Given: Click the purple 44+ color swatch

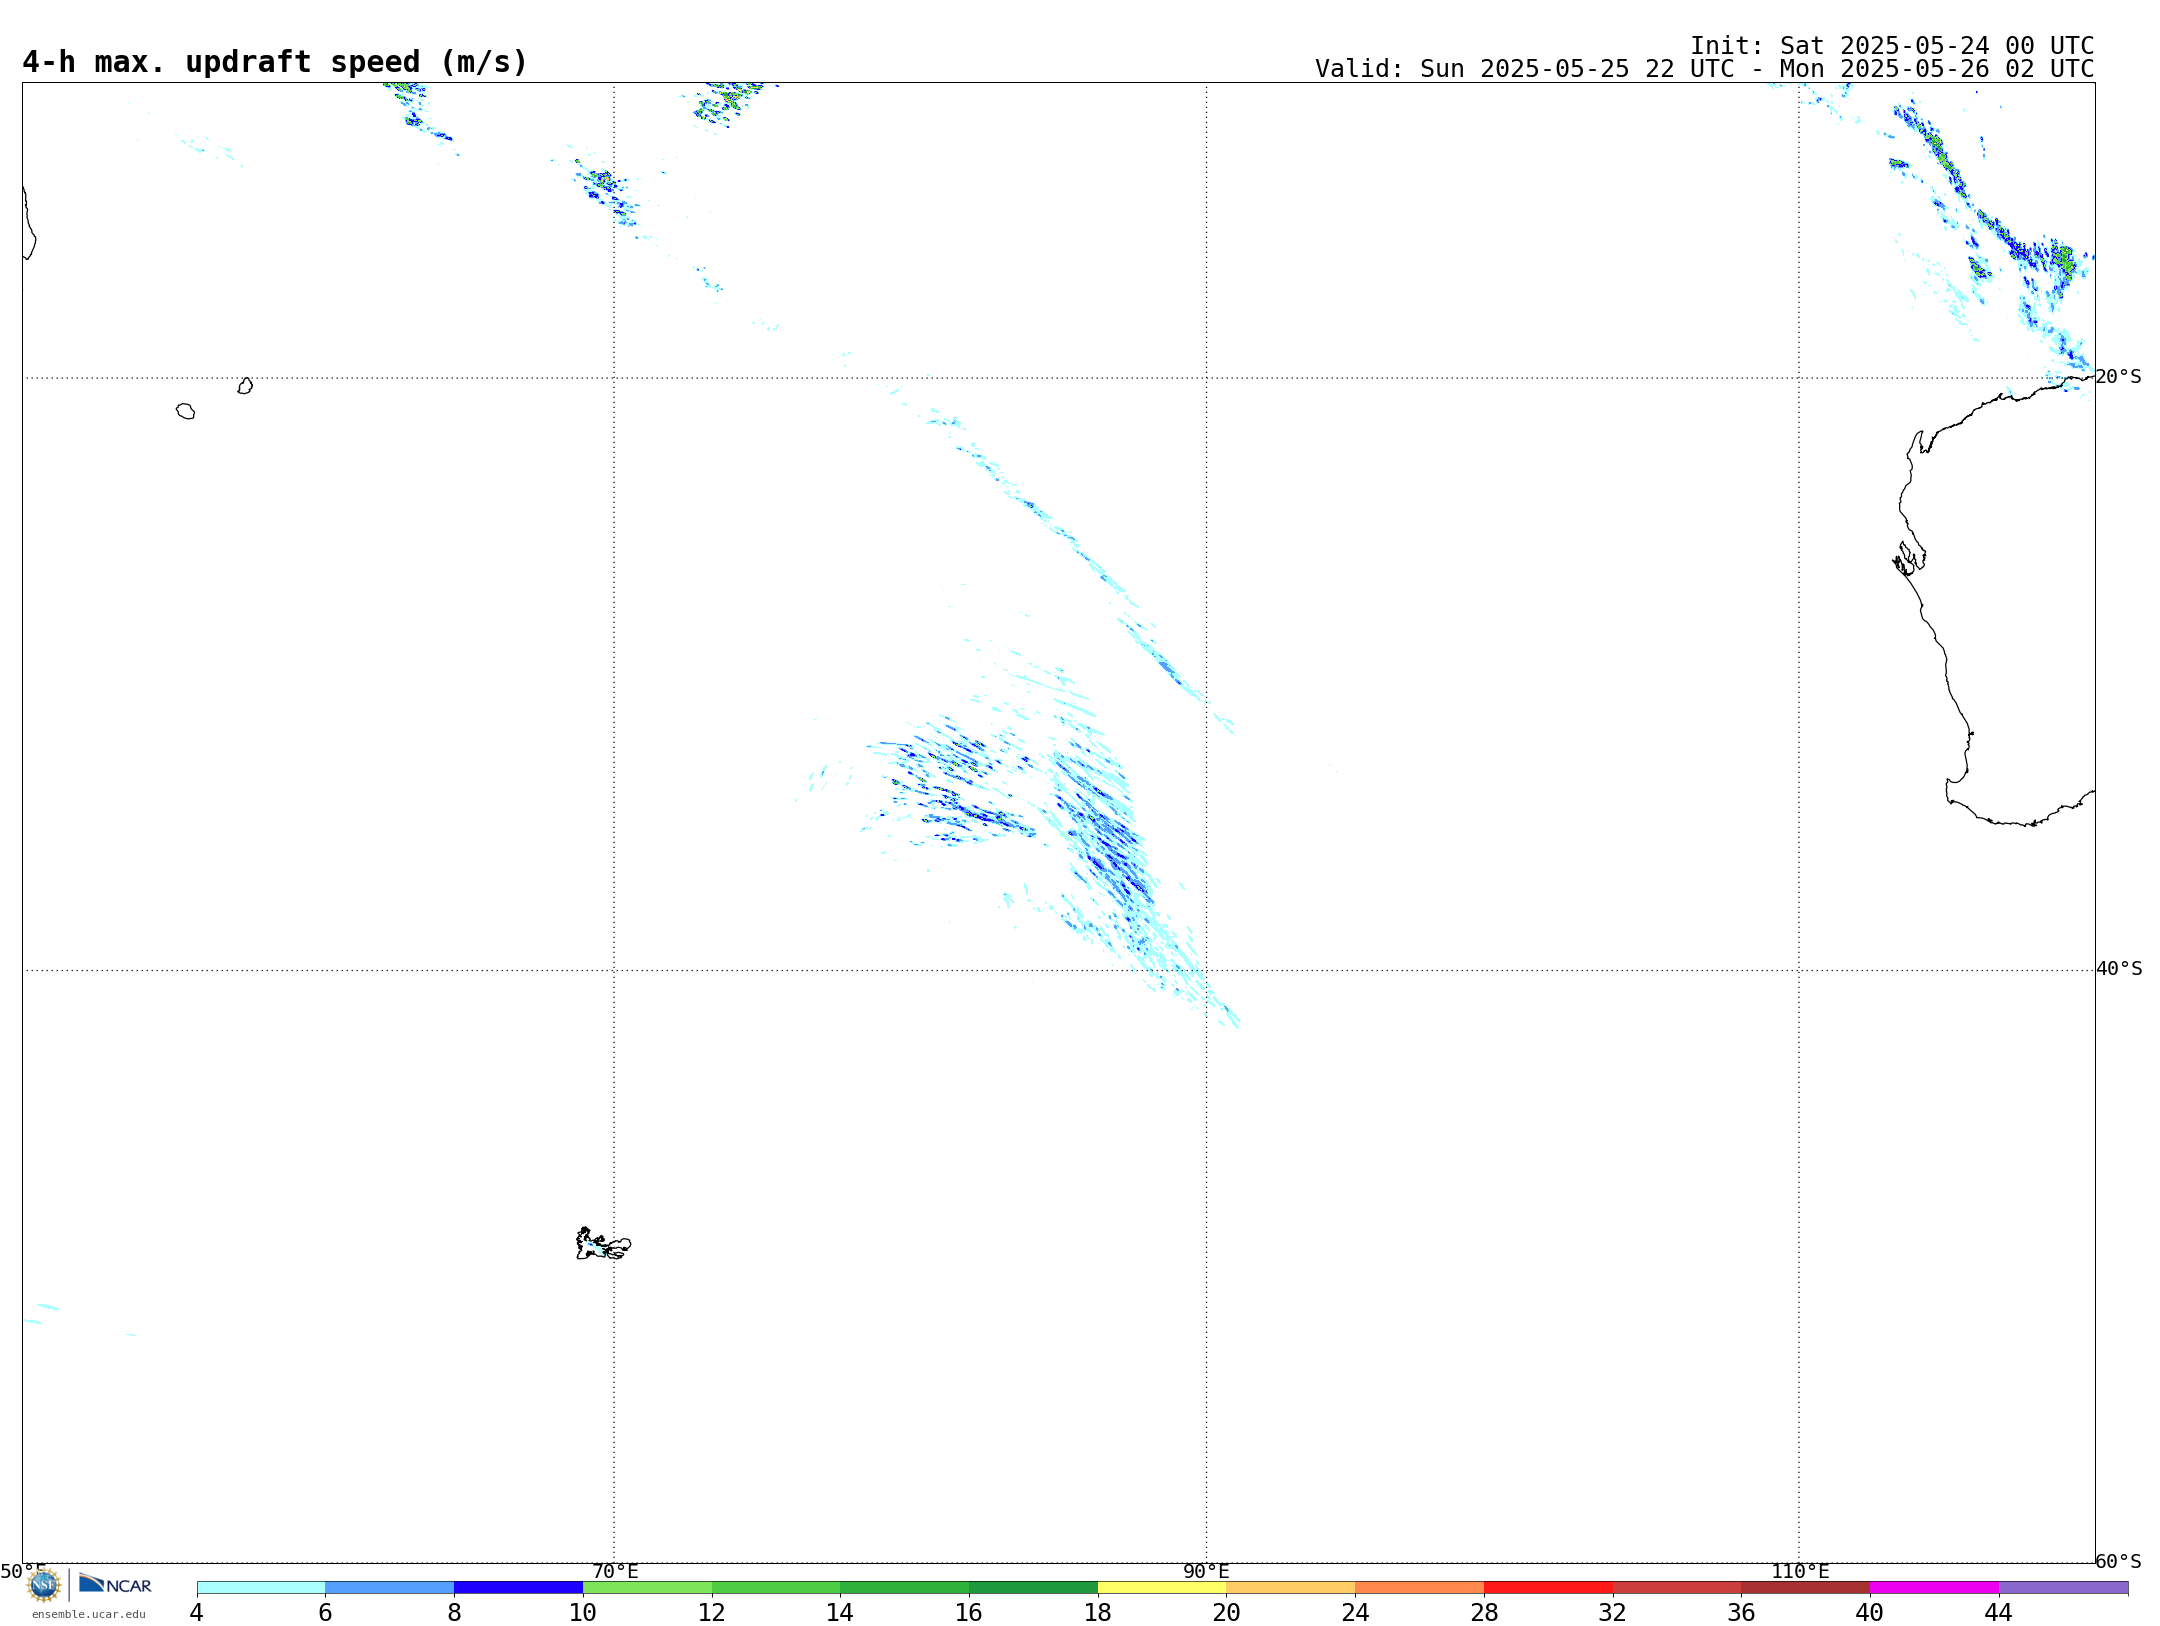Looking at the screenshot, I should [2063, 1588].
